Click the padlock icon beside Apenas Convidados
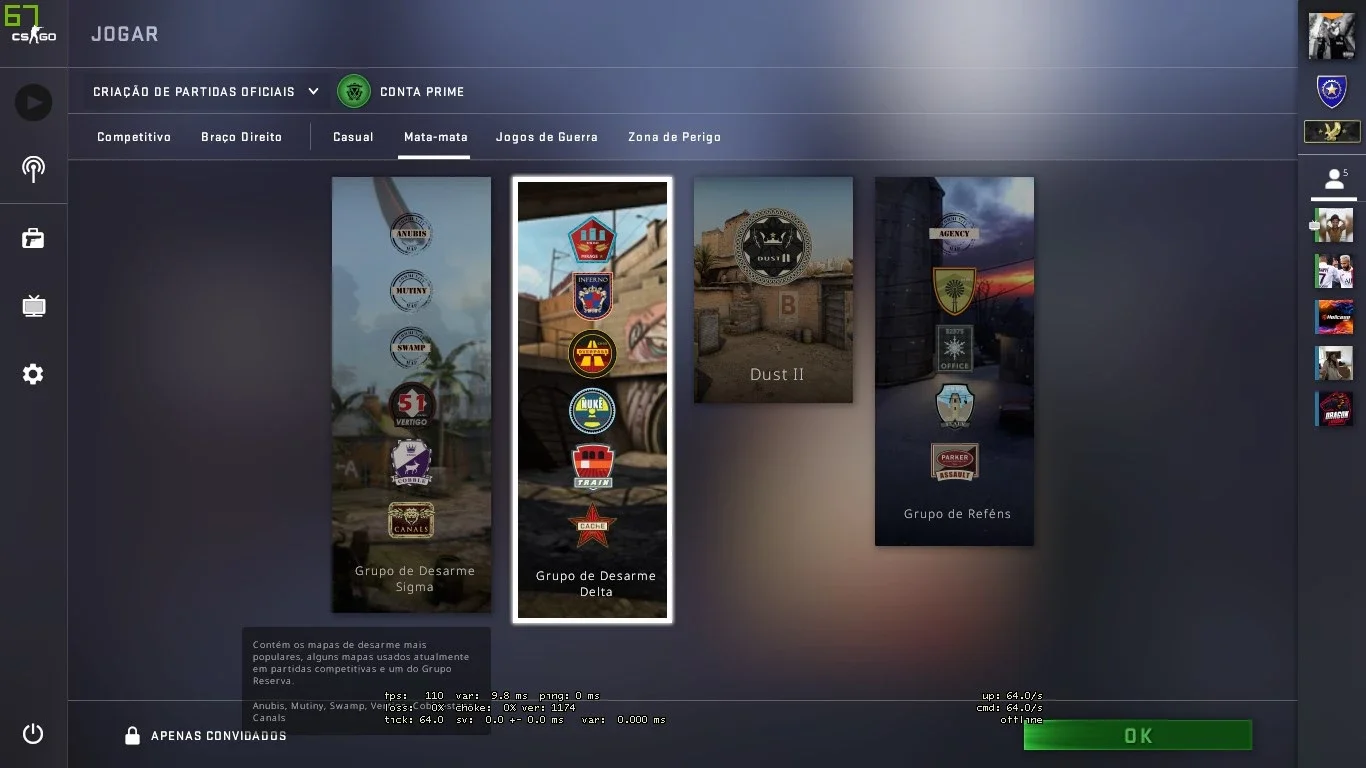Viewport: 1366px width, 768px height. [x=132, y=736]
